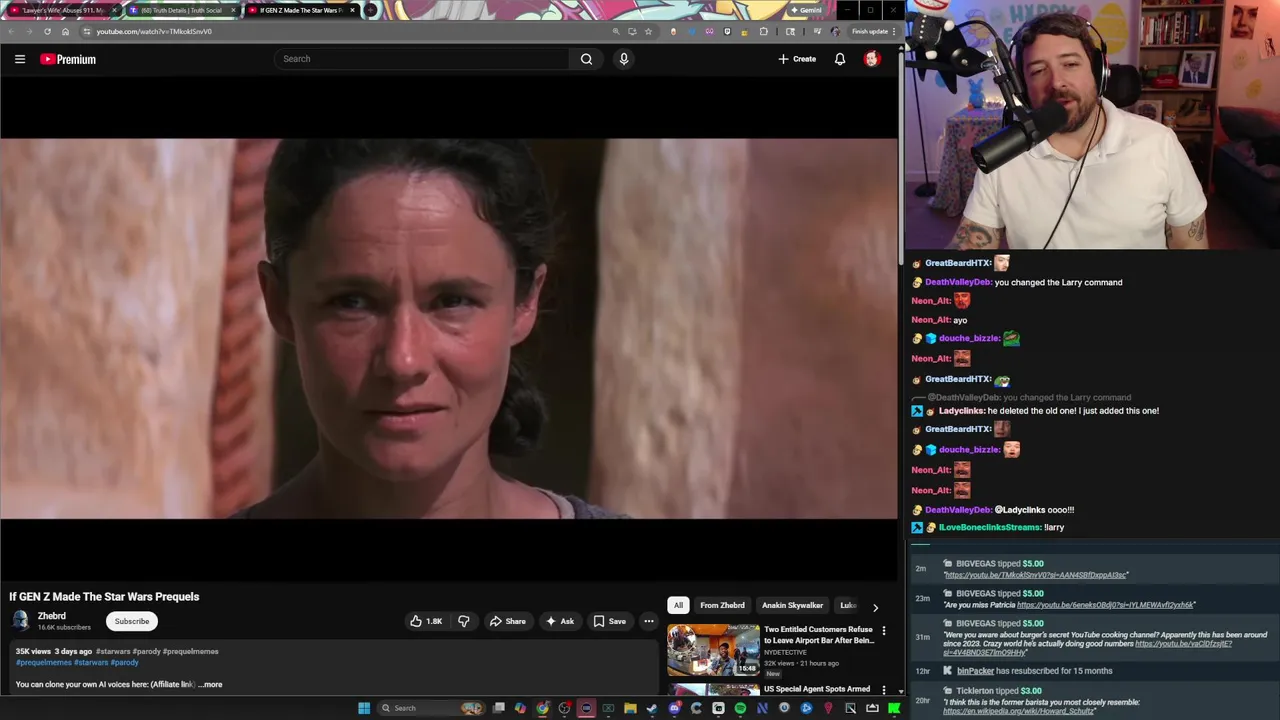Screen dimensions: 1280x720
Task: Open more actions for the video
Action: (x=649, y=621)
